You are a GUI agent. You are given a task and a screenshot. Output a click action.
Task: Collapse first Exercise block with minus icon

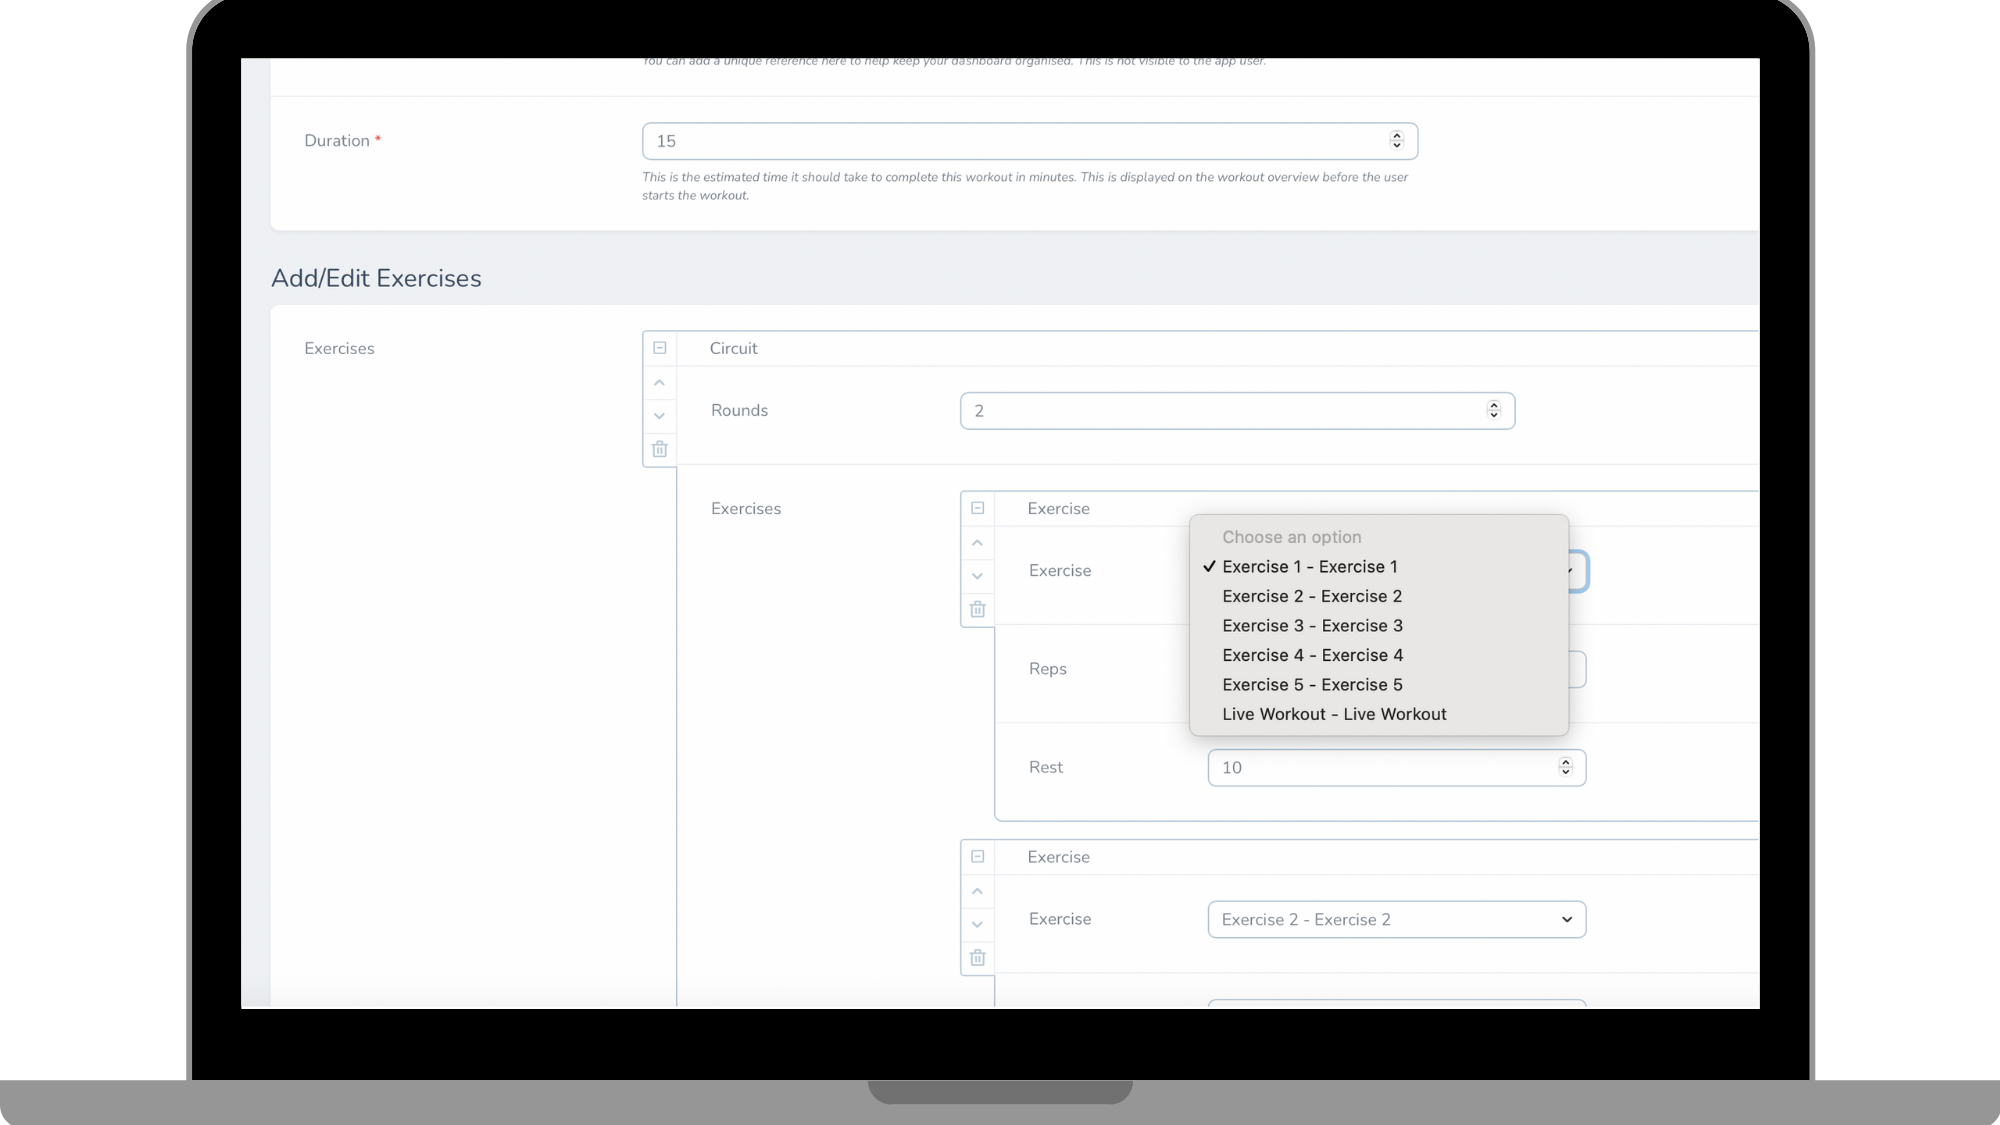tap(978, 508)
